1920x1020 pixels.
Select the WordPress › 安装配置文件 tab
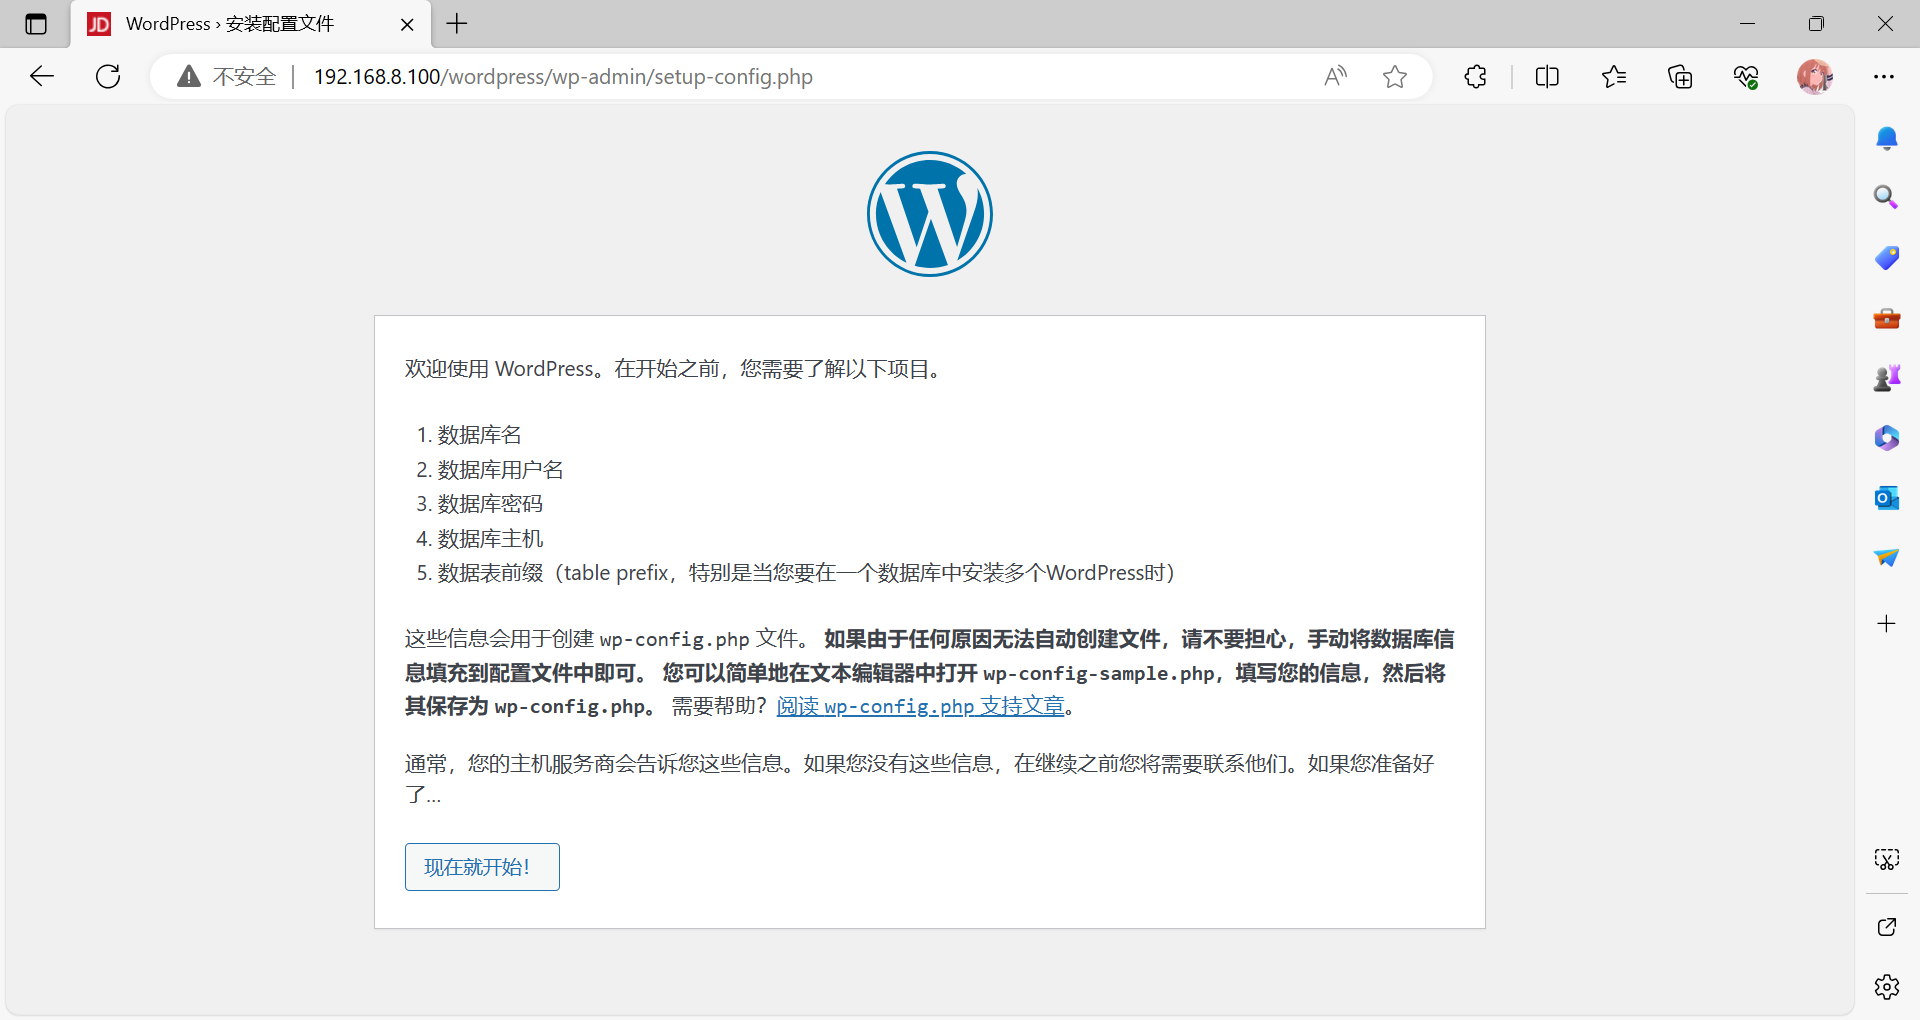[x=251, y=24]
